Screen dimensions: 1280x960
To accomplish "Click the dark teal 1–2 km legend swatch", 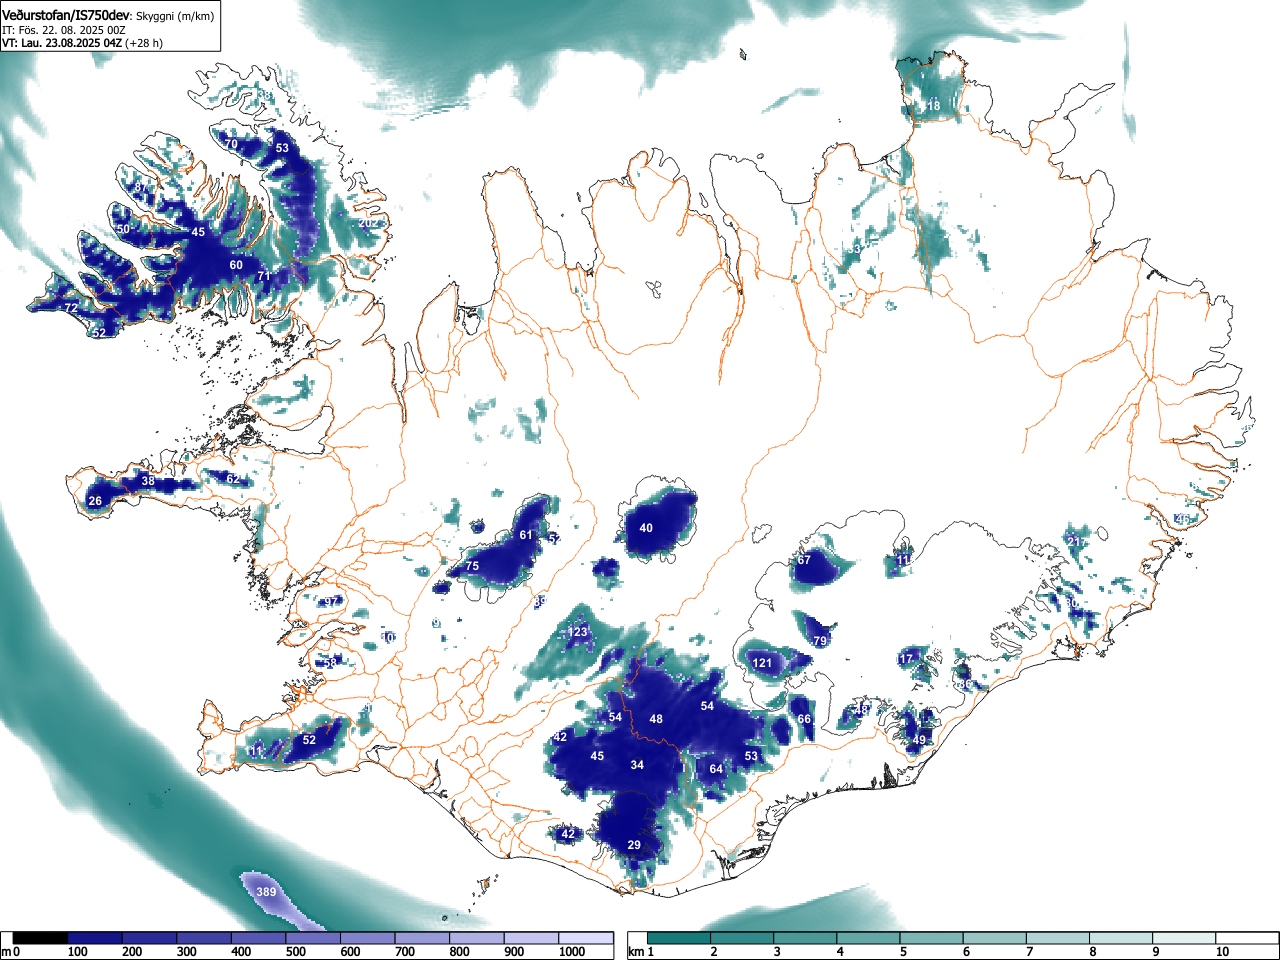I will (x=680, y=938).
